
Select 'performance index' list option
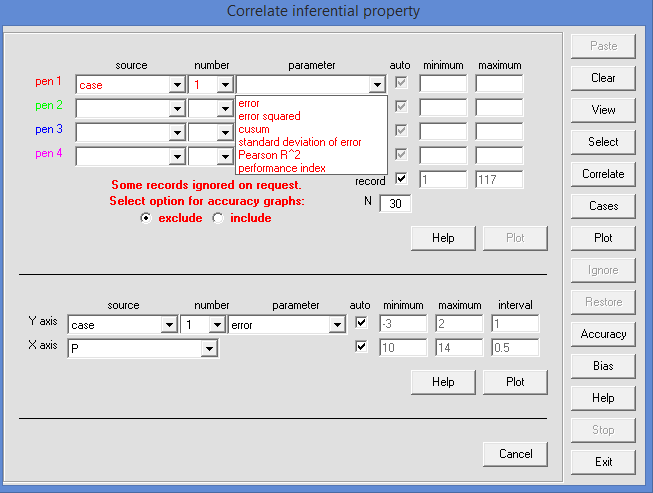pyautogui.click(x=280, y=168)
